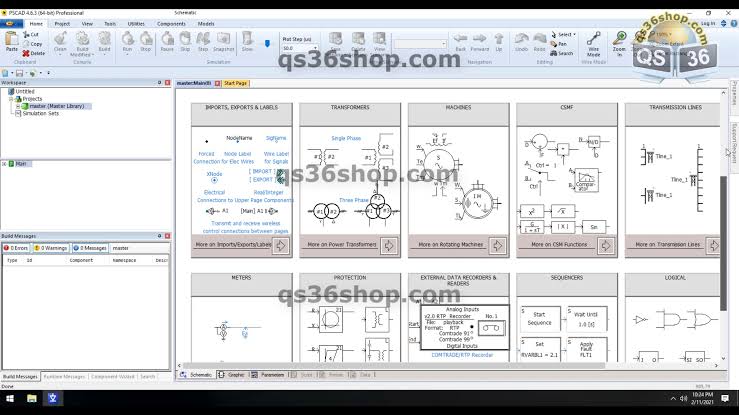
Task: Click the Snapshot icon
Action: (x=223, y=39)
